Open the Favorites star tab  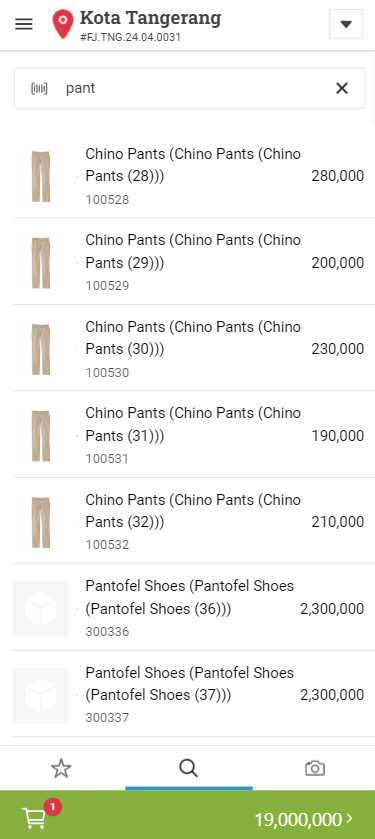click(61, 768)
